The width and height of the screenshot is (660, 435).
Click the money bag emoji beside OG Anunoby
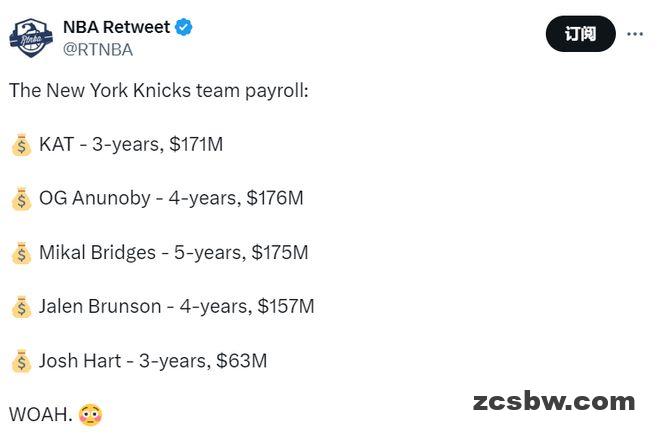pos(21,199)
